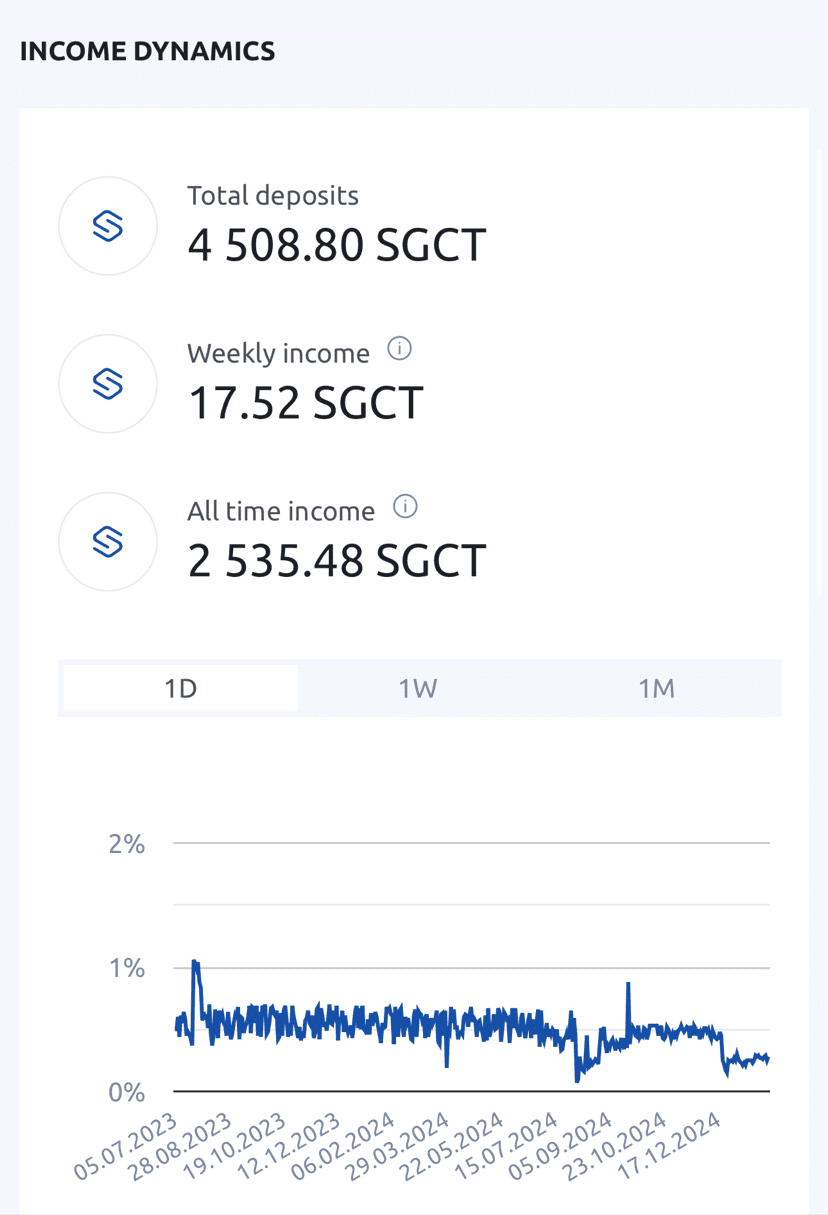Open the All time income info icon
Viewport: 828px width, 1215px height.
click(404, 508)
